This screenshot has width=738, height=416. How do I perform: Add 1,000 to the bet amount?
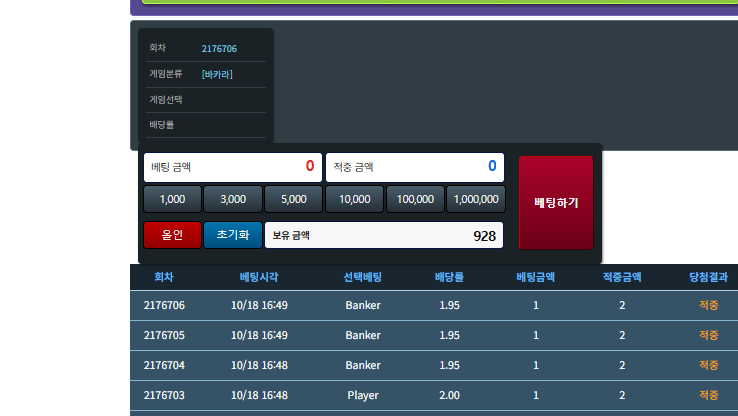tap(172, 199)
